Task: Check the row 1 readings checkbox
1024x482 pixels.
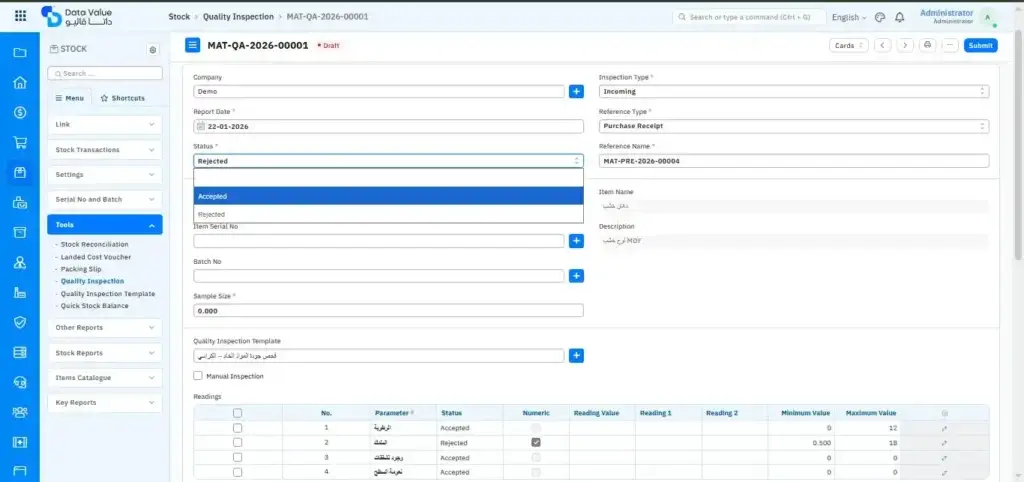Action: [x=237, y=428]
